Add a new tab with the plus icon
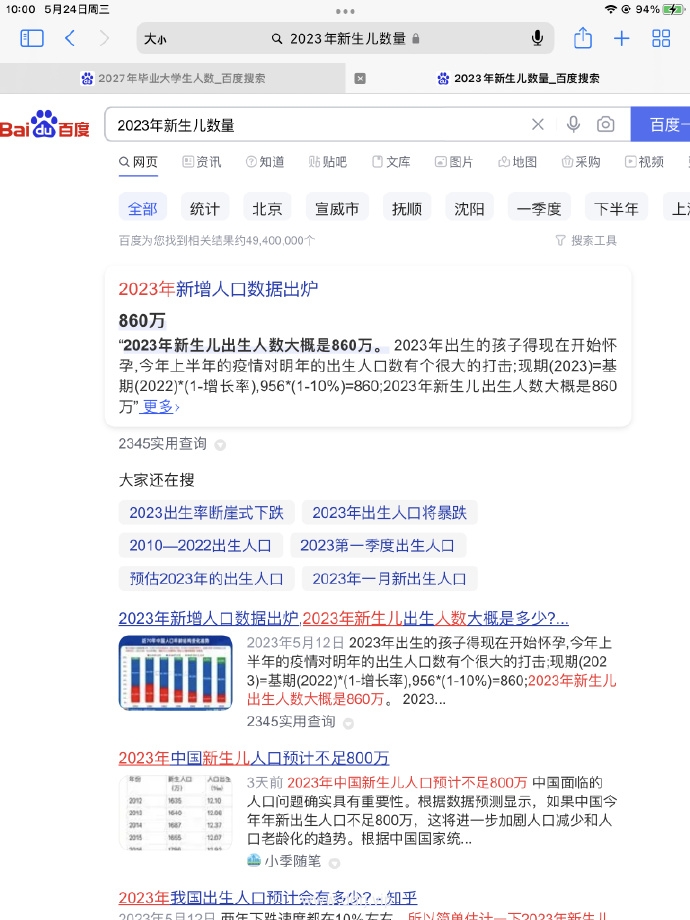The height and width of the screenshot is (920, 690). [x=621, y=39]
